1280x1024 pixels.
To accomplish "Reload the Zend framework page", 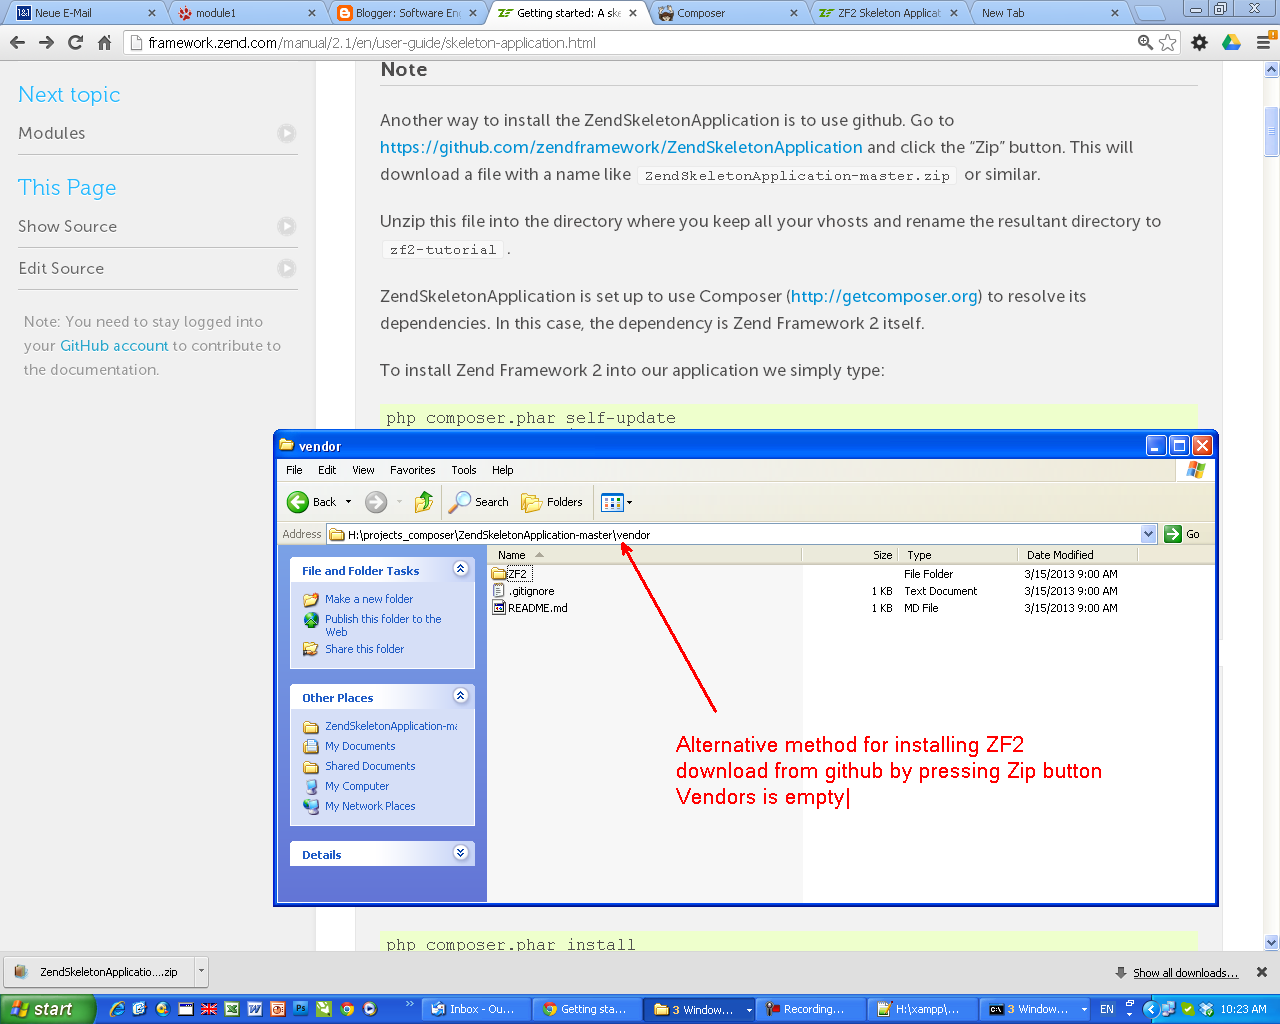I will tap(75, 43).
